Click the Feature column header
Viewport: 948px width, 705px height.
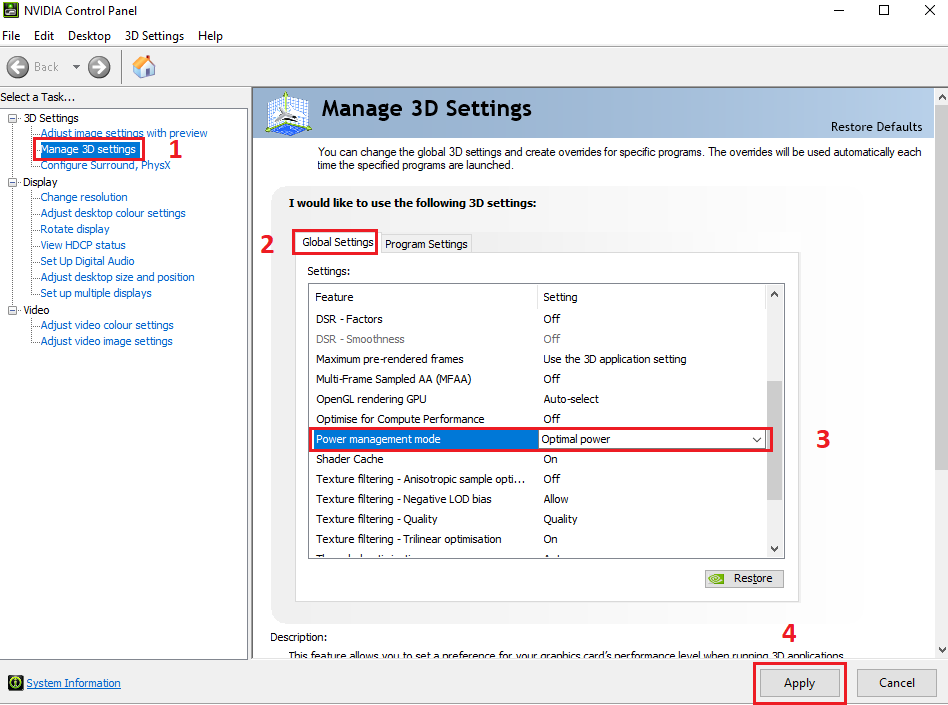tap(423, 297)
